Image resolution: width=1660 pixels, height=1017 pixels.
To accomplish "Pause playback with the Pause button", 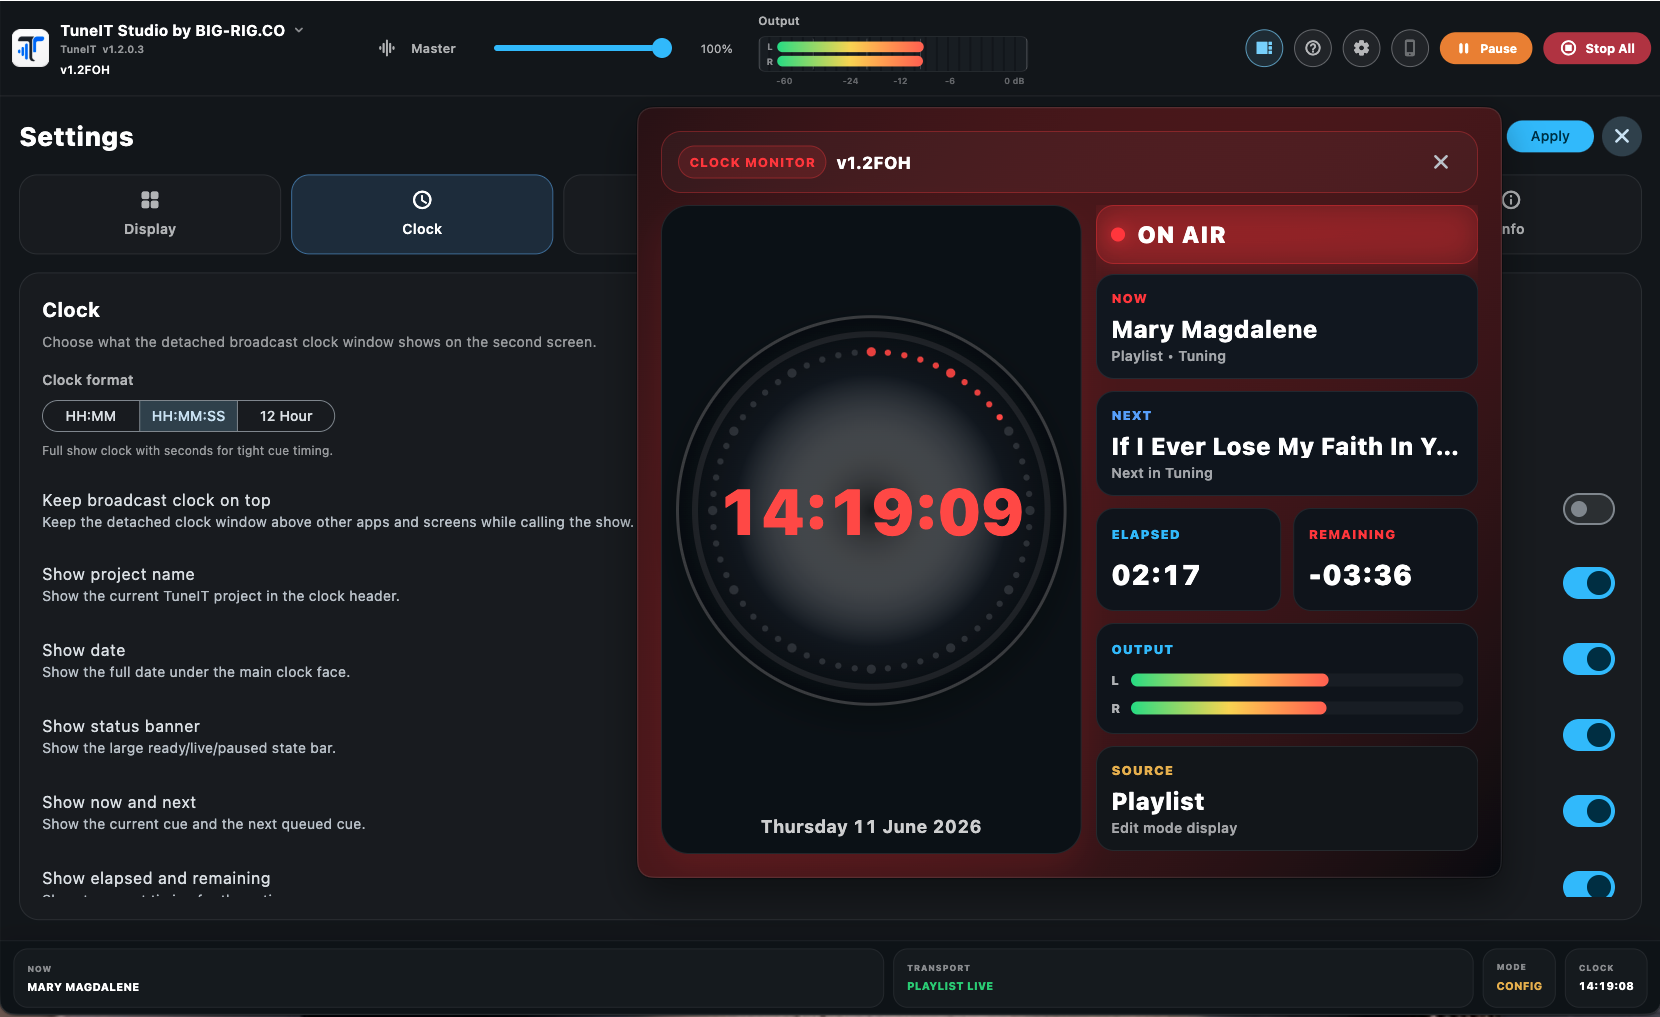I will click(1486, 48).
